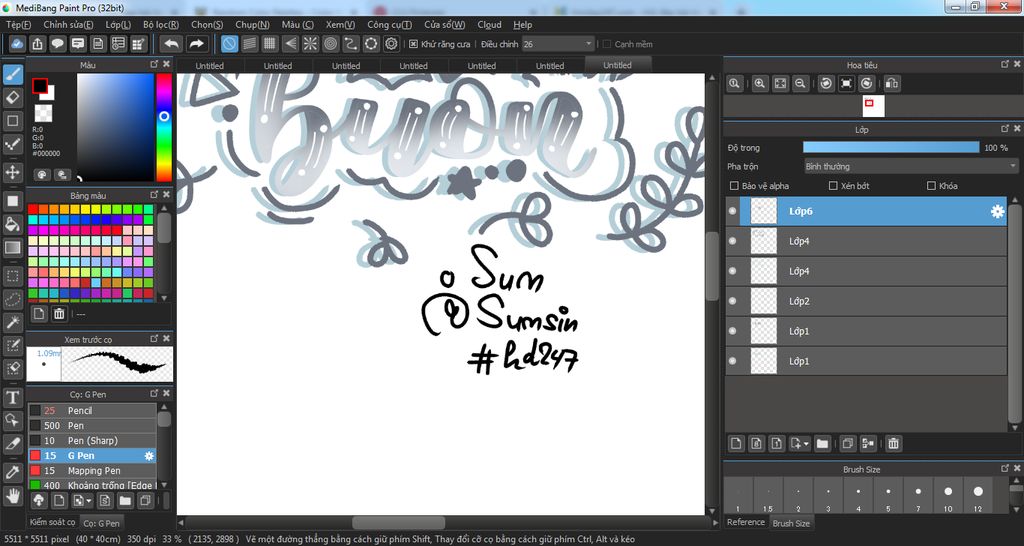Hide the Lớp6 layer

[x=732, y=211]
